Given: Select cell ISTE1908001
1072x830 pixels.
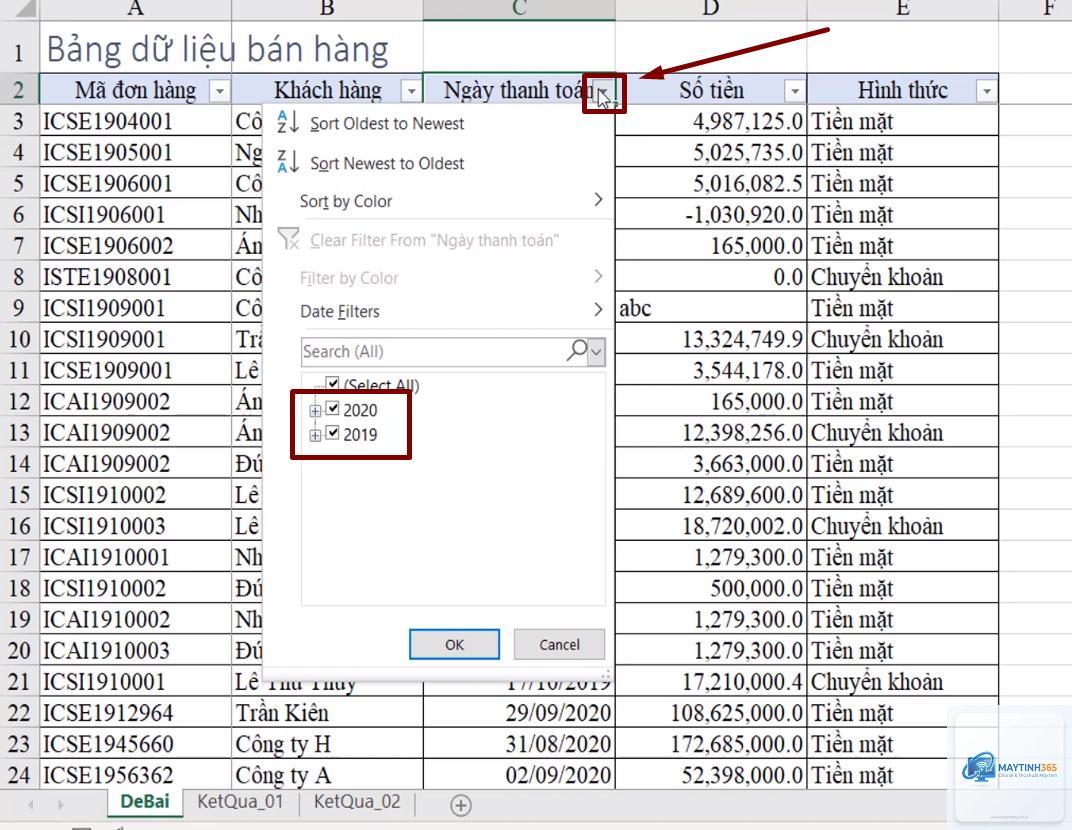Looking at the screenshot, I should click(135, 276).
